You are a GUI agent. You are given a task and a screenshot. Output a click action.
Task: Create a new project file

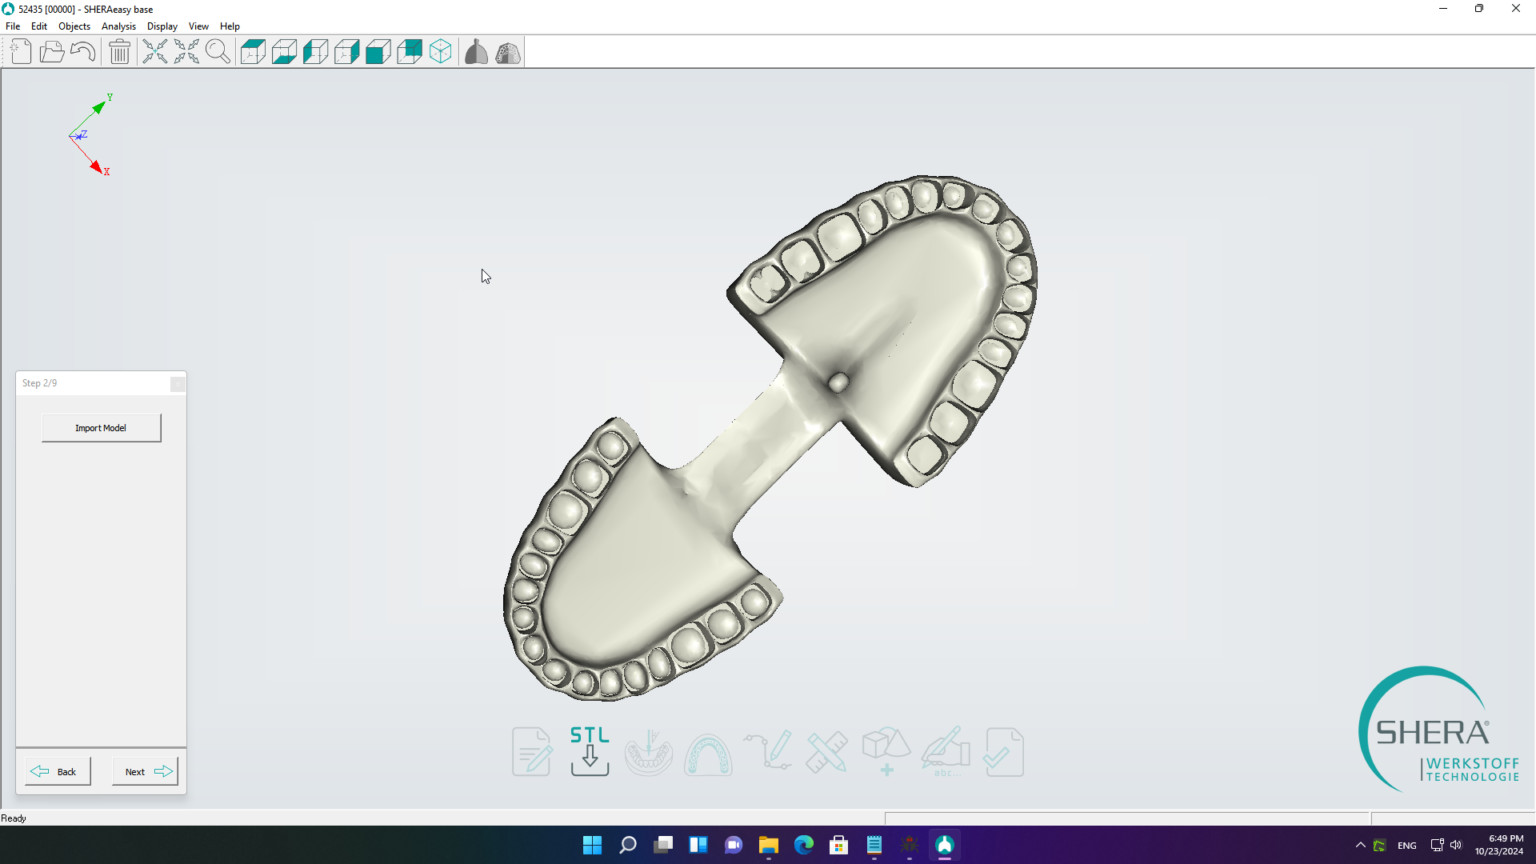pyautogui.click(x=20, y=51)
